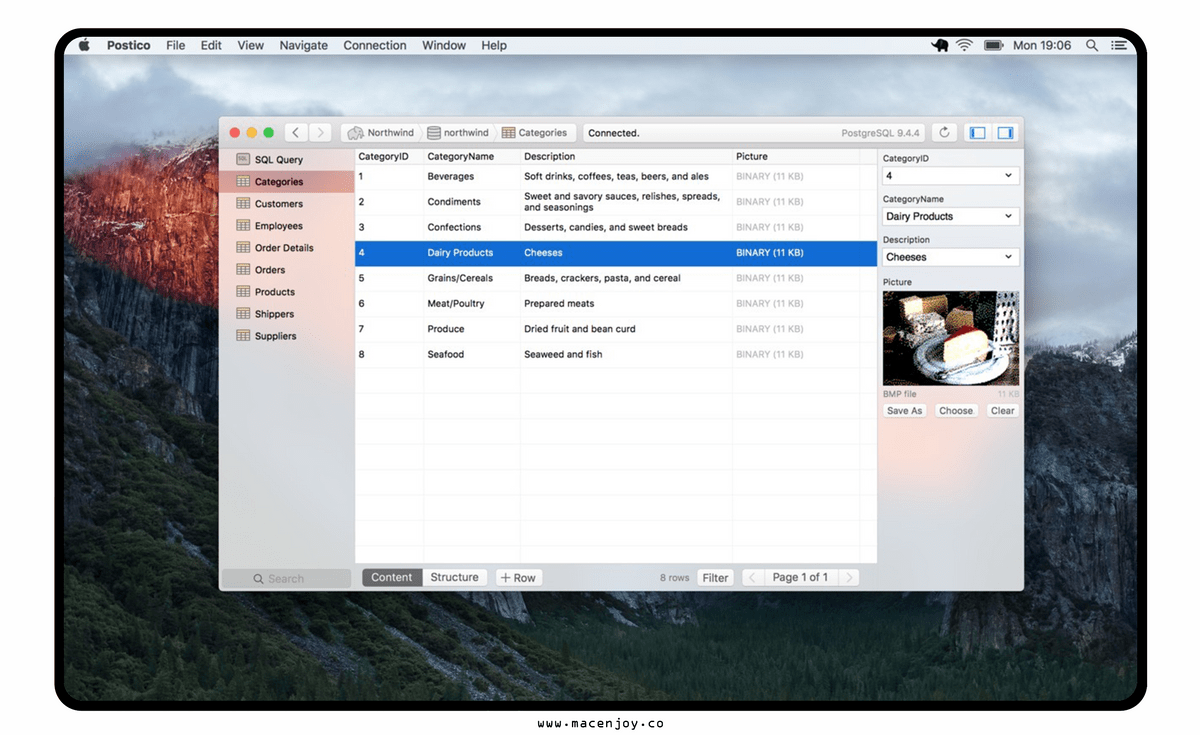Click the Customers table icon in sidebar

coord(243,203)
